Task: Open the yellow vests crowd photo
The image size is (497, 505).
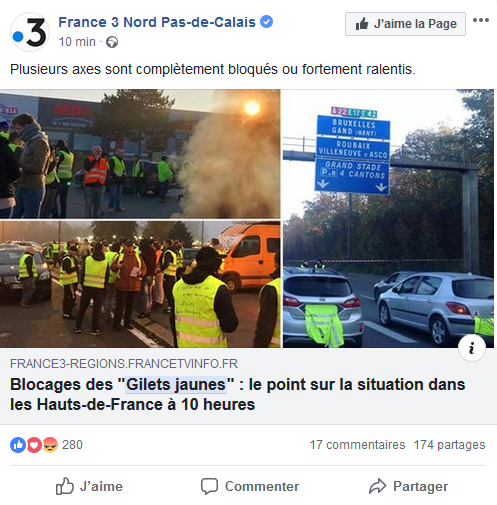Action: (140, 284)
